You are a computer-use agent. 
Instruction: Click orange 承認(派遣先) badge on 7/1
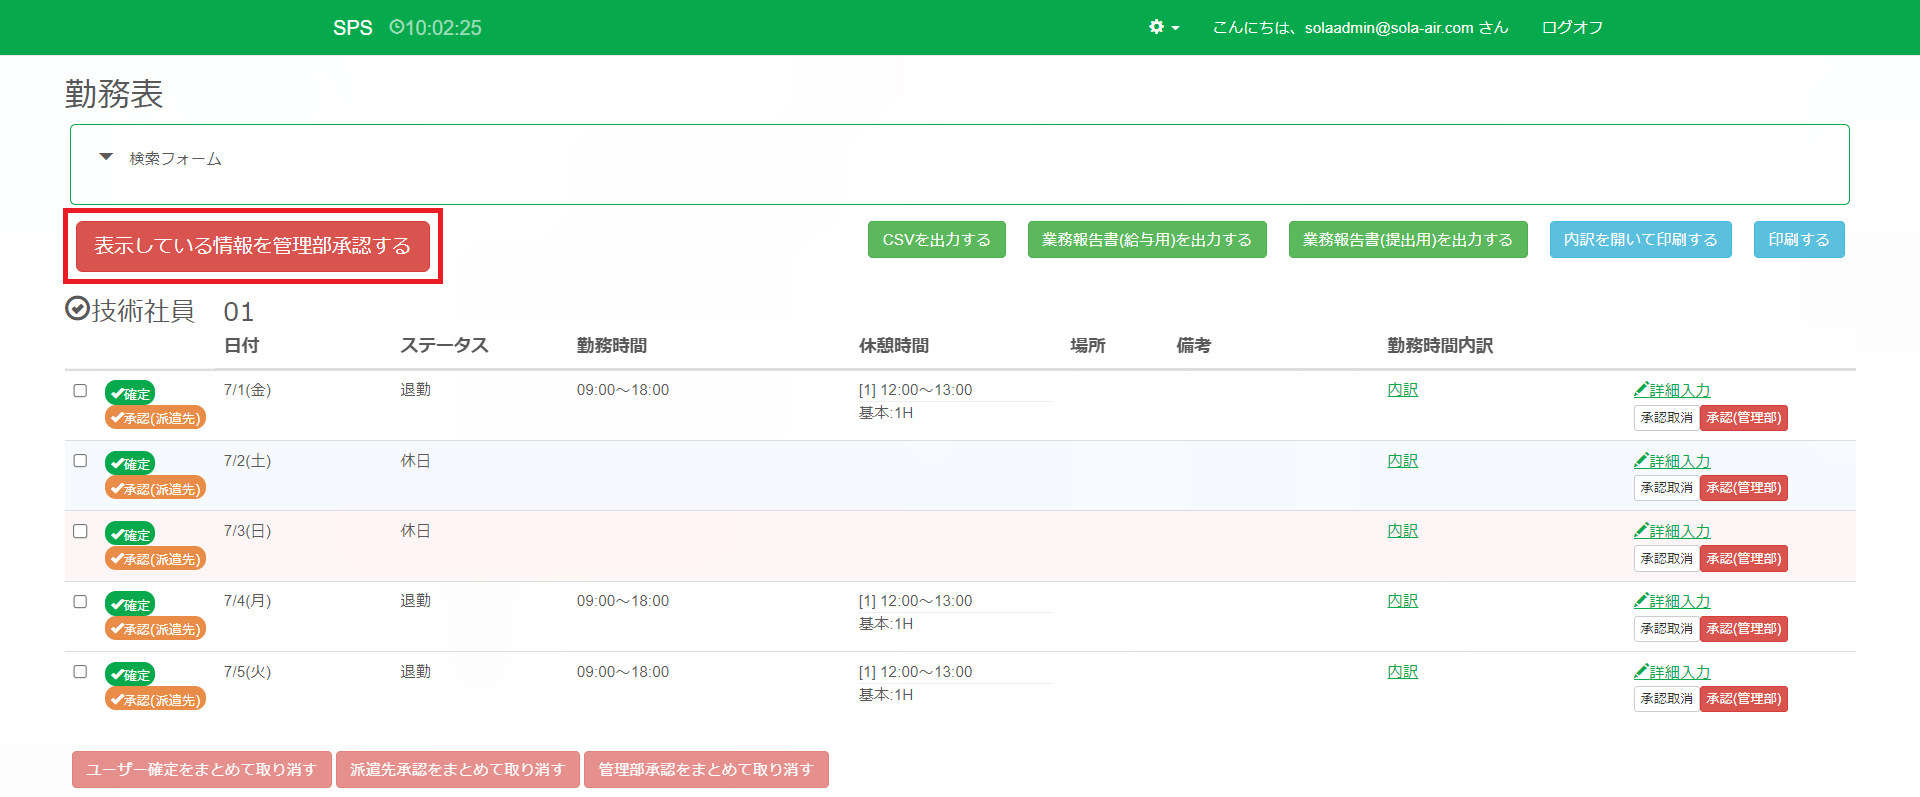155,418
